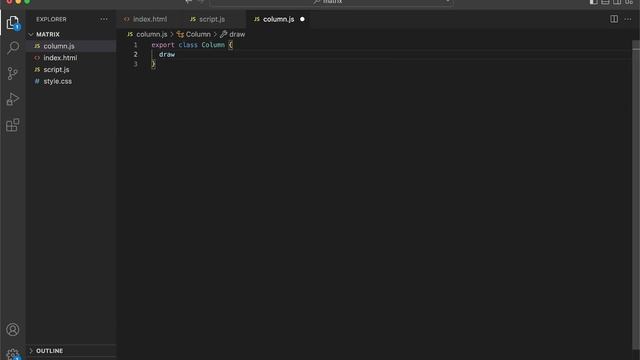Open the Run and Debug view

13,99
